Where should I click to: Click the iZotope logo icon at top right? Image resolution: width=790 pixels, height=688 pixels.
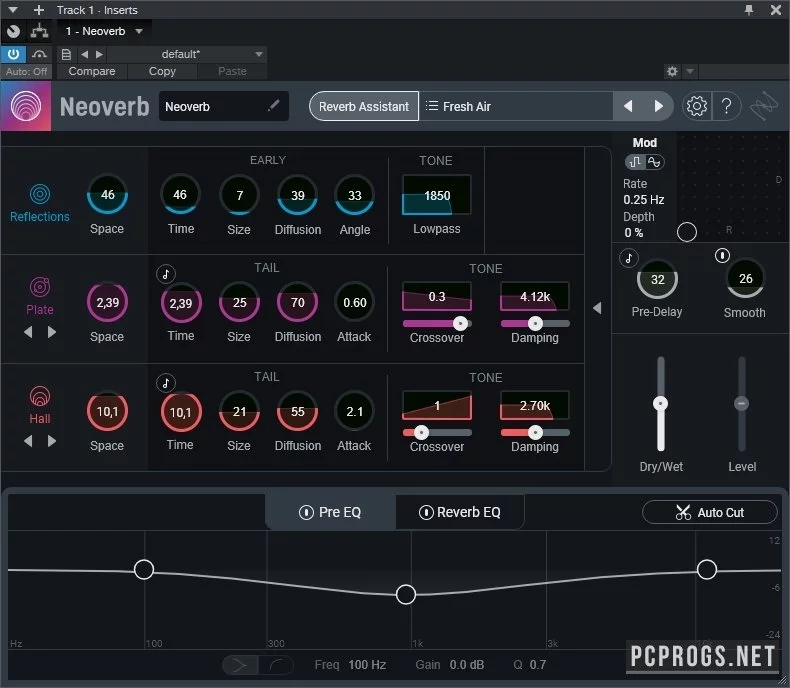point(764,106)
